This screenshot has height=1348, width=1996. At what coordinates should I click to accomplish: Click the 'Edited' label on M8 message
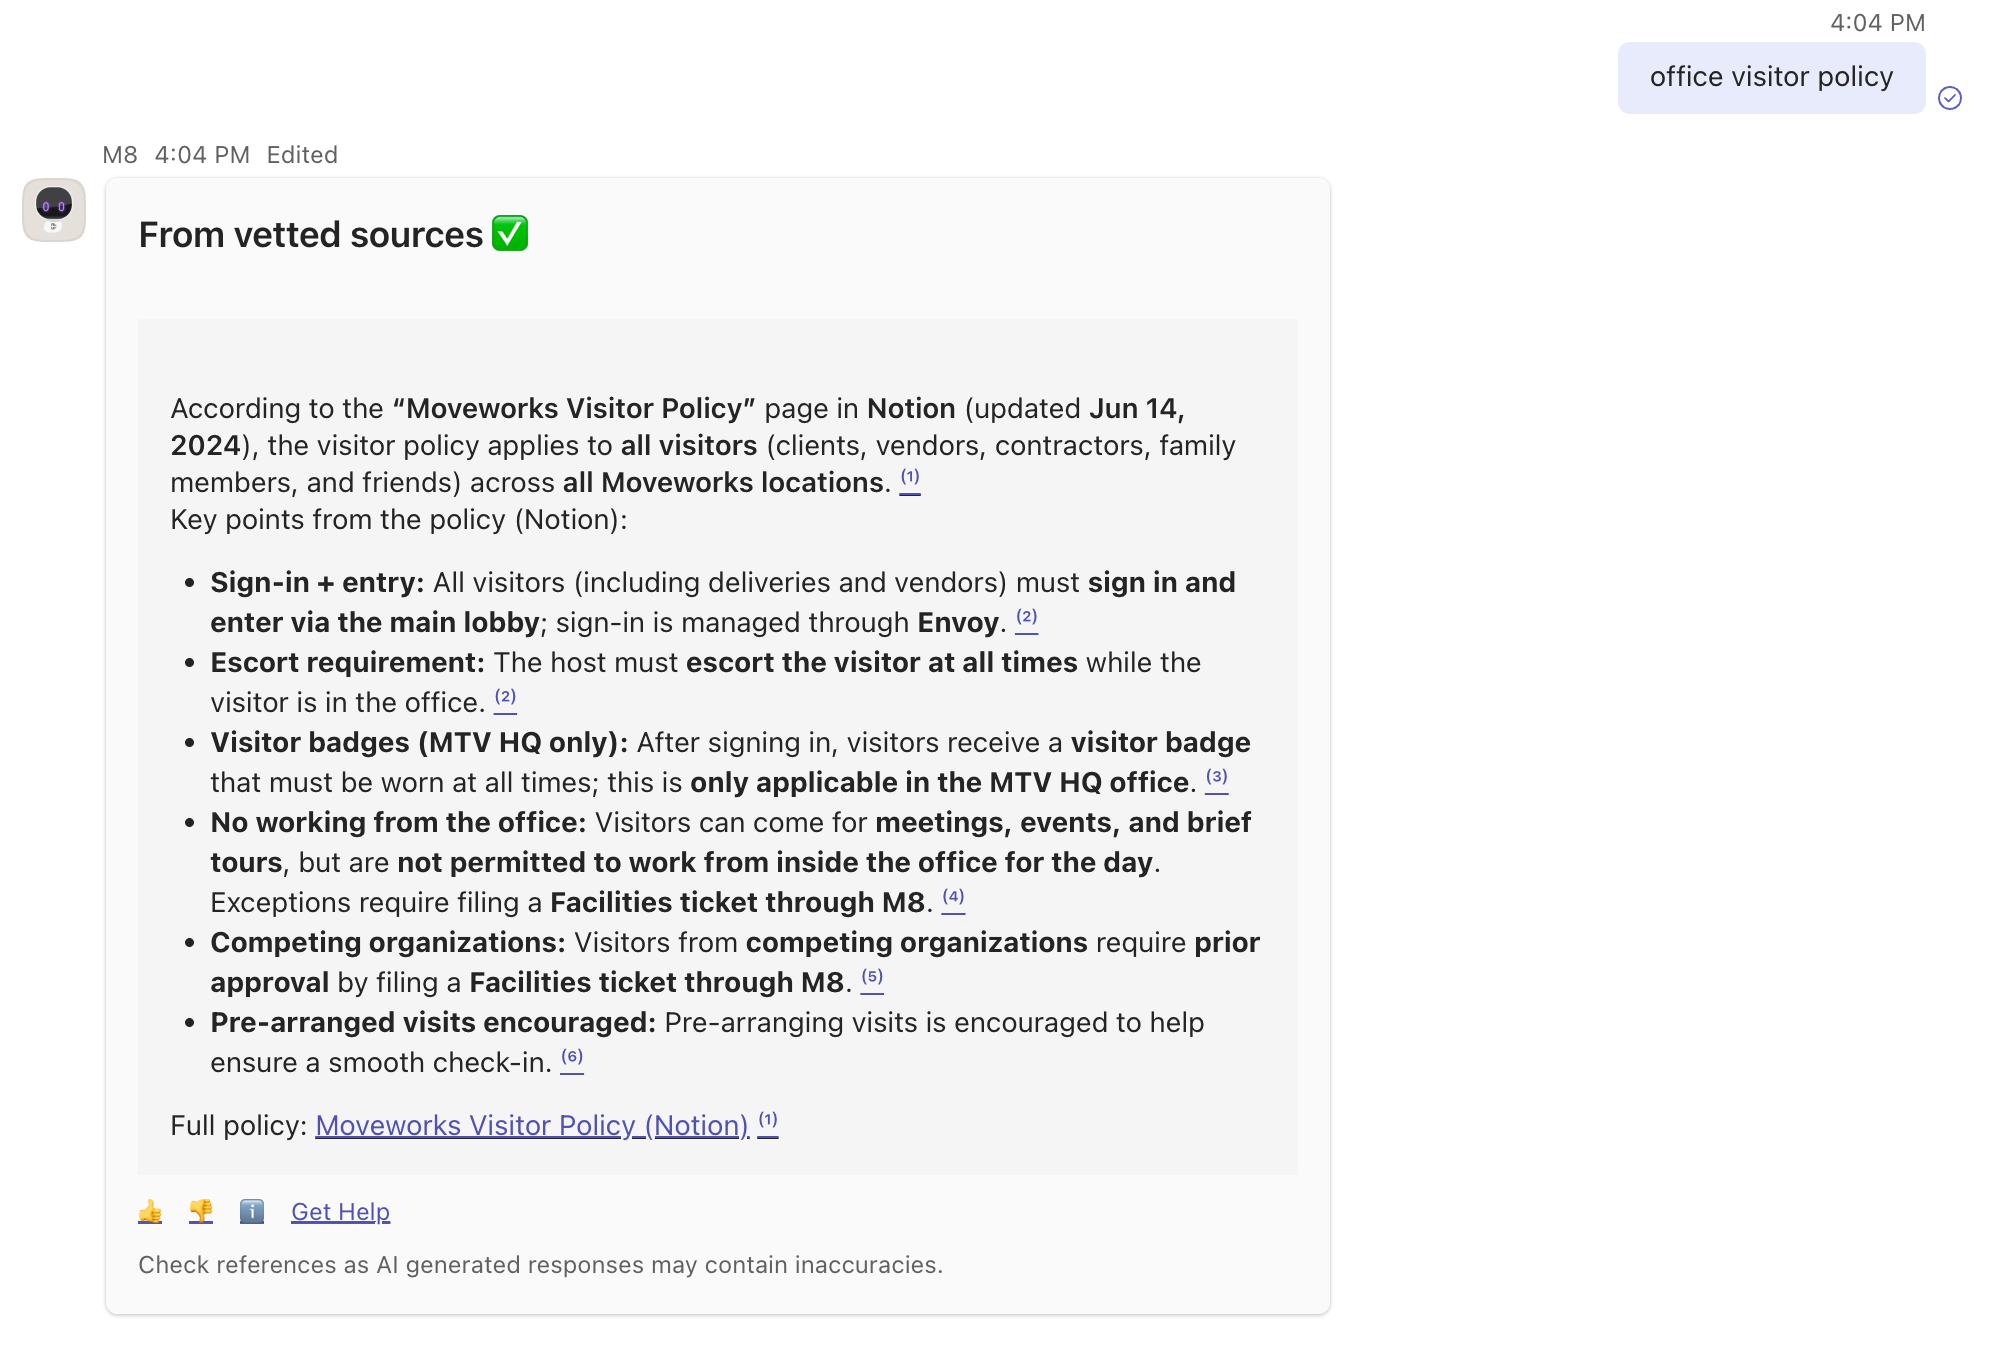point(302,155)
